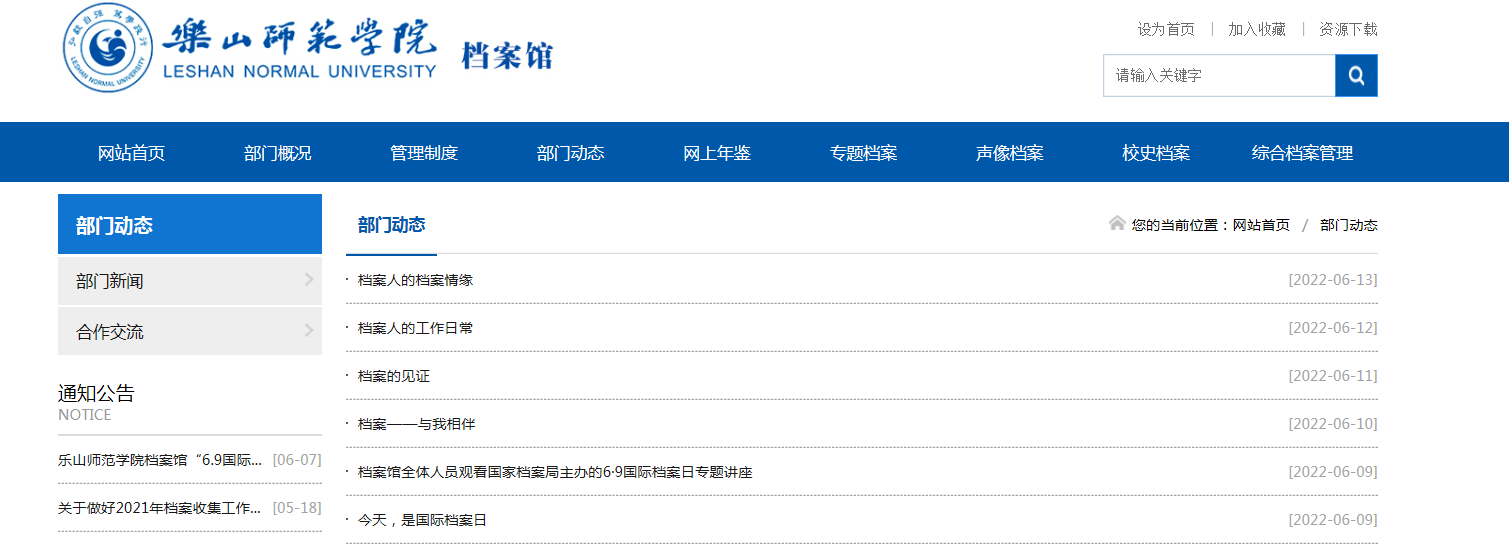1509x545 pixels.
Task: Expand 合作交流 using its chevron arrow
Action: 309,331
